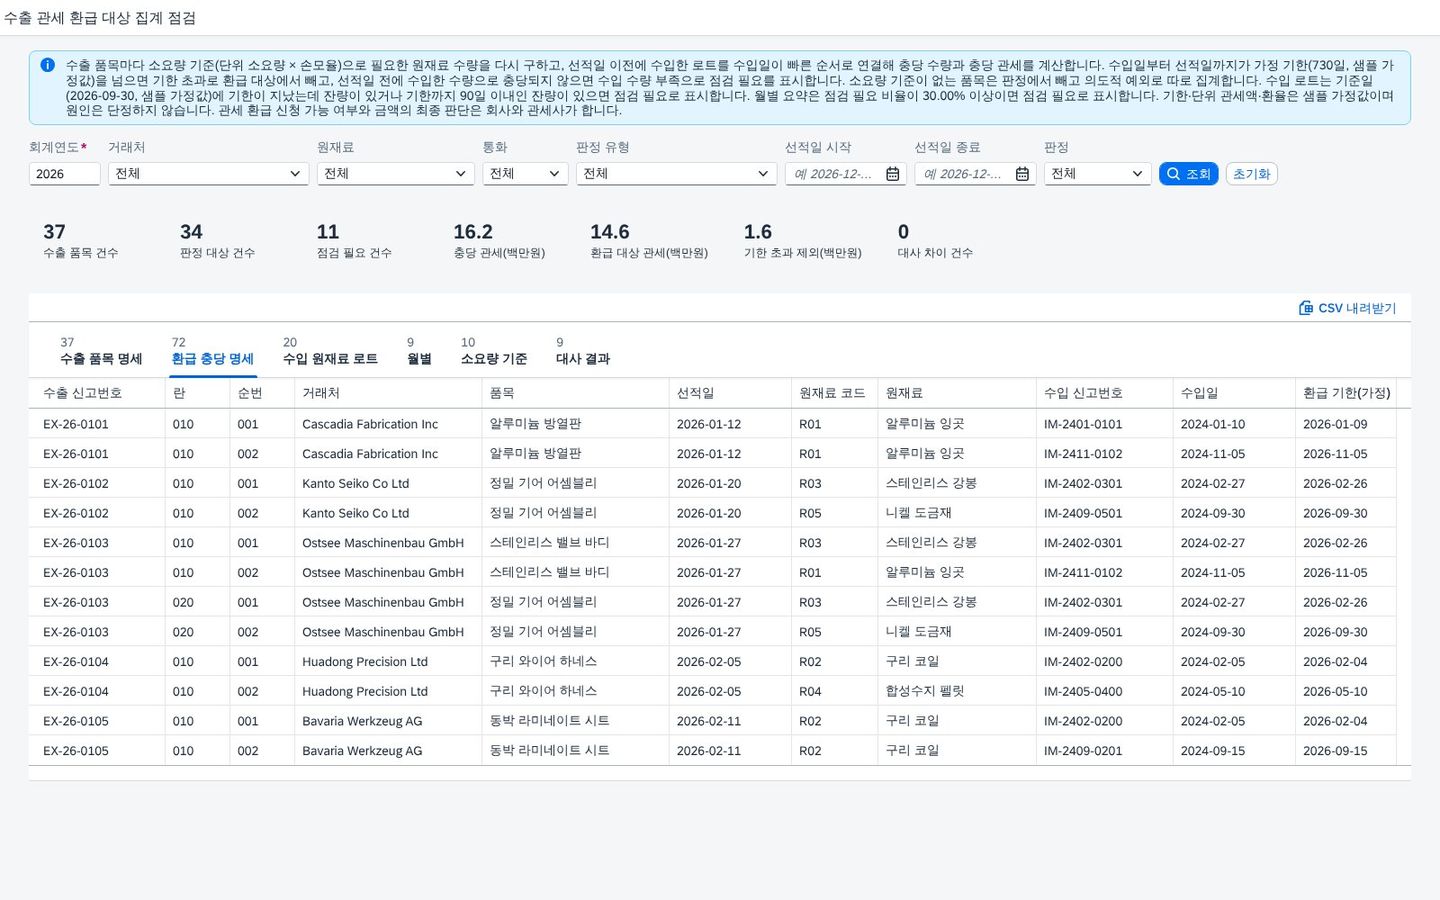Expand the 판정 dropdown
Image resolution: width=1440 pixels, height=900 pixels.
click(x=1097, y=174)
